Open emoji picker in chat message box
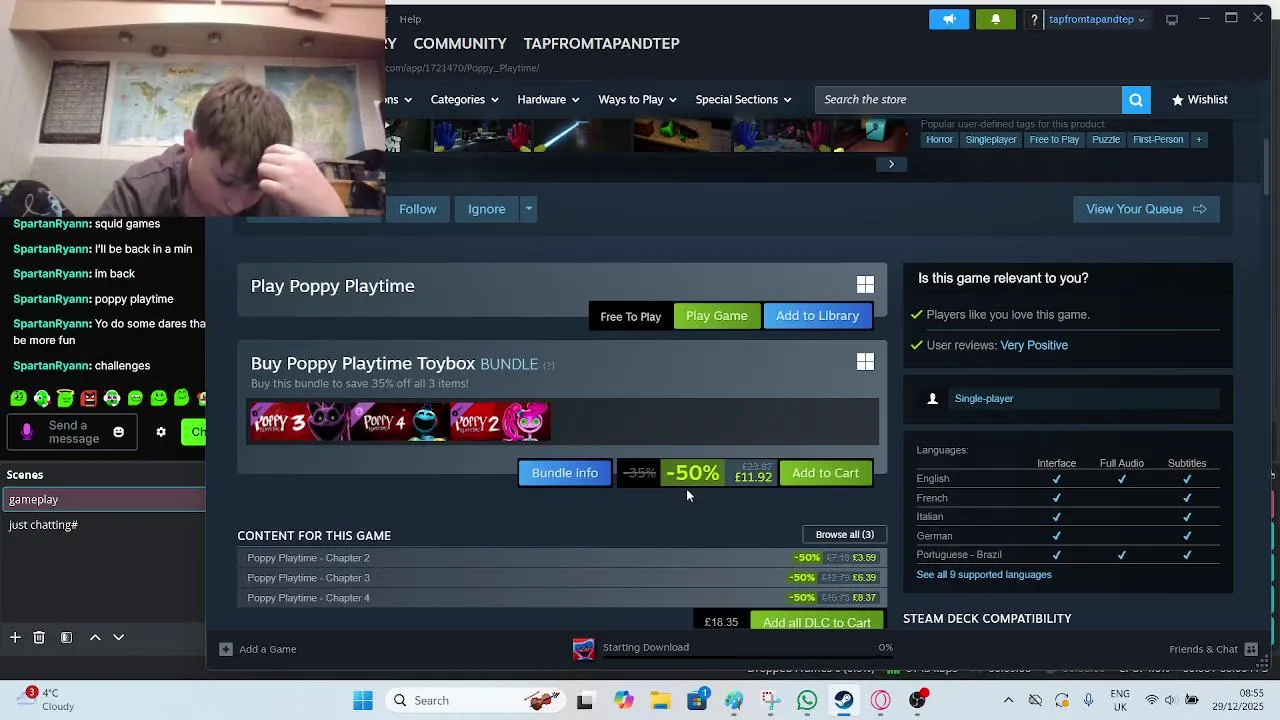The height and width of the screenshot is (720, 1280). 118,432
